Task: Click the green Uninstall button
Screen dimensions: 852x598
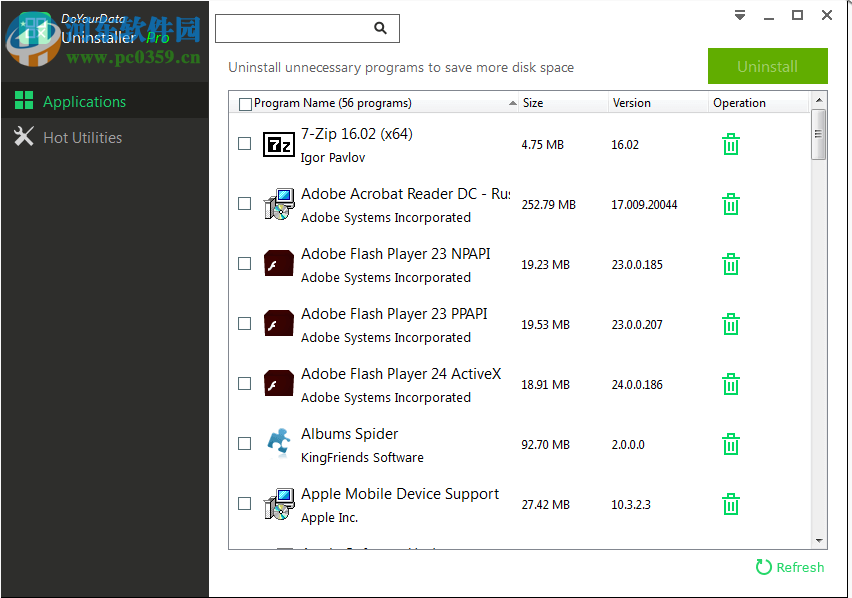Action: (x=767, y=66)
